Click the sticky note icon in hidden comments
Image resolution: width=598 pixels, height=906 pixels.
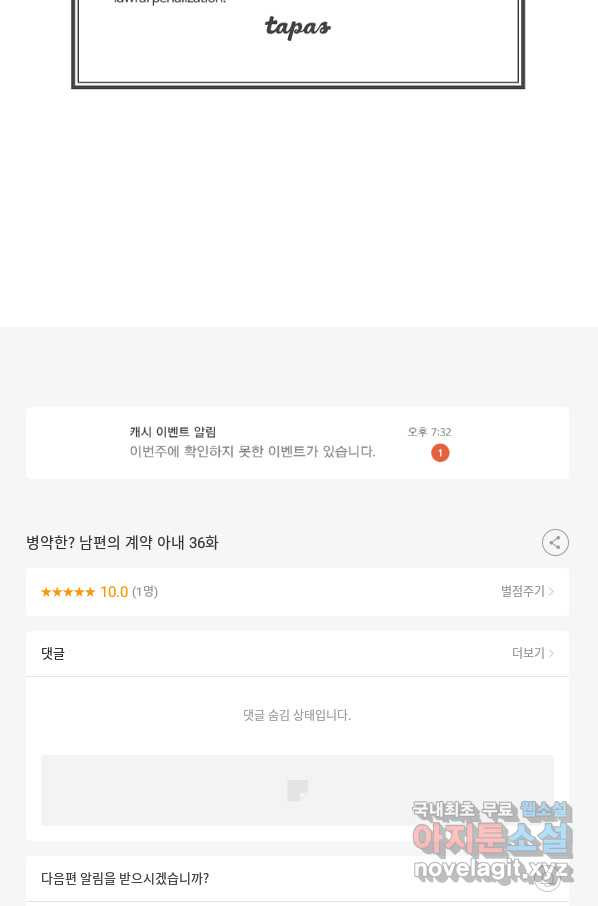pyautogui.click(x=298, y=790)
